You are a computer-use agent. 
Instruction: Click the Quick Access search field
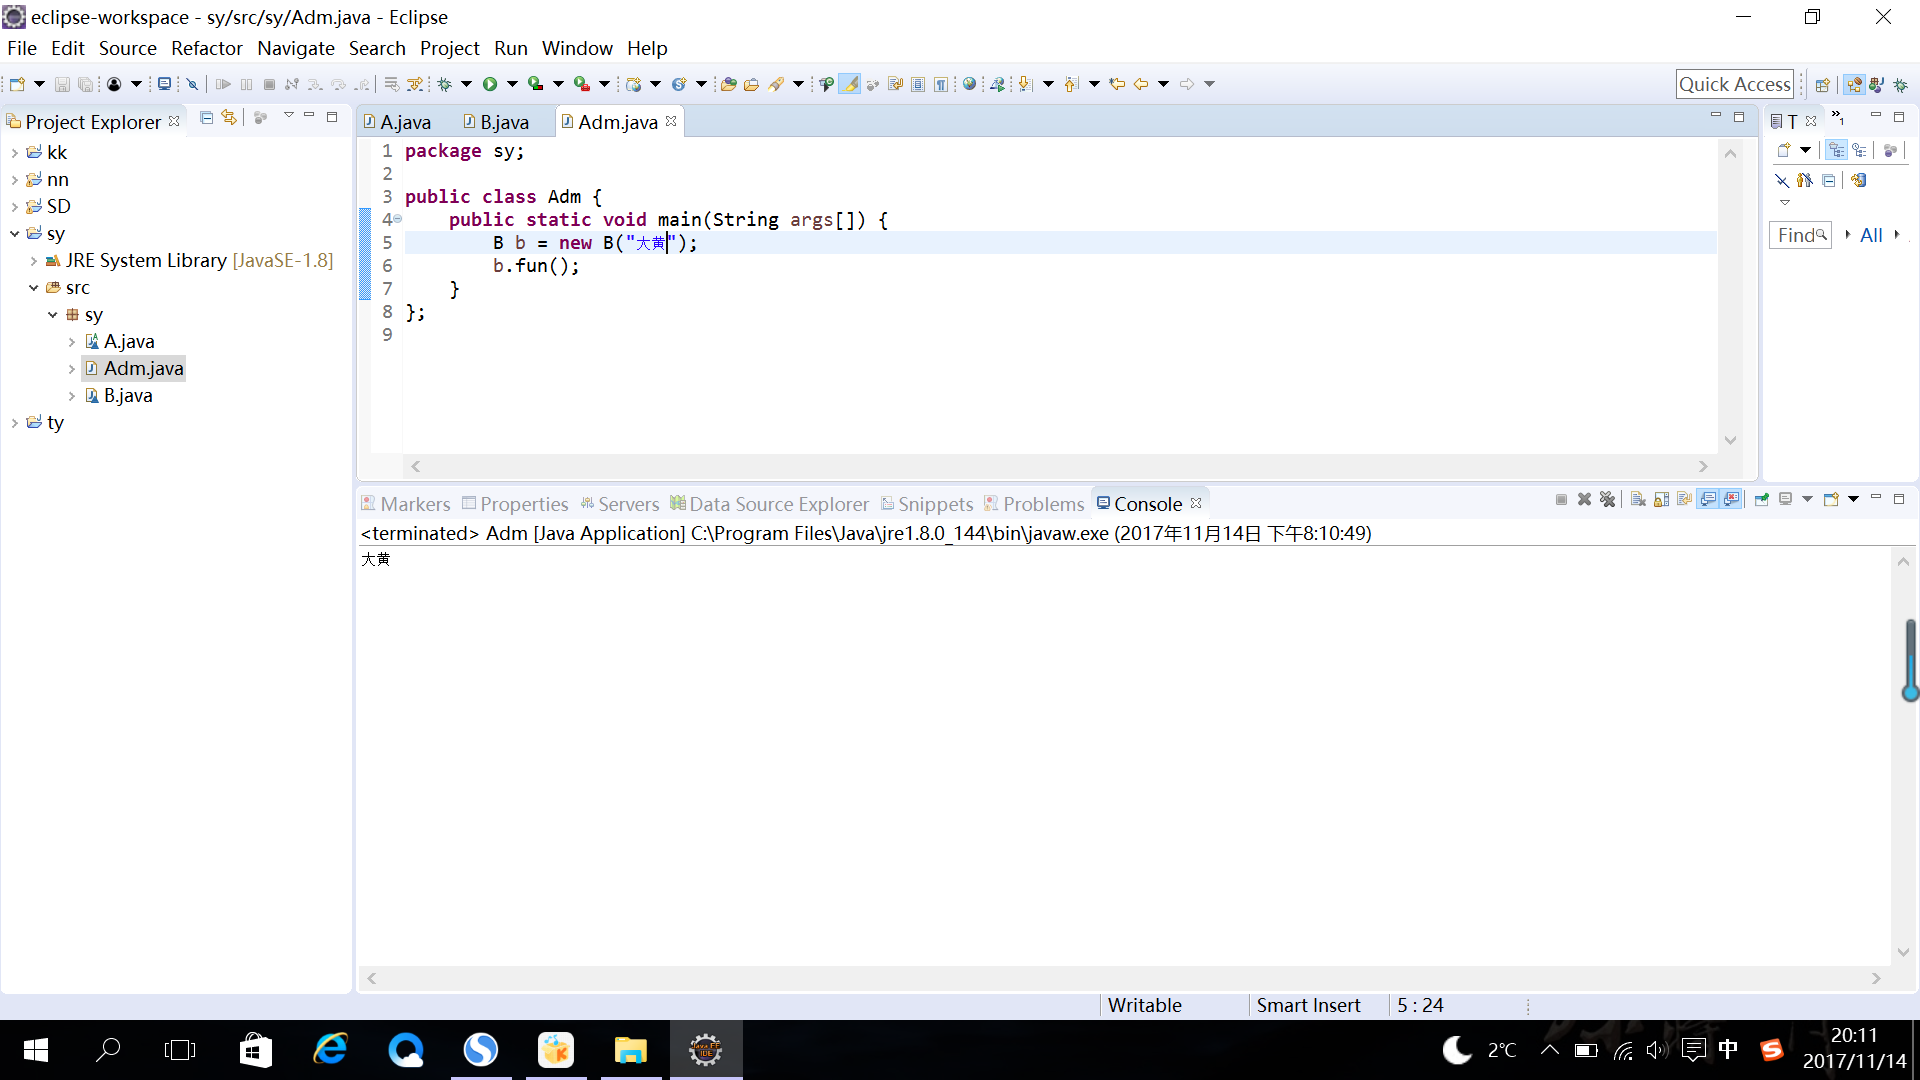(1734, 84)
